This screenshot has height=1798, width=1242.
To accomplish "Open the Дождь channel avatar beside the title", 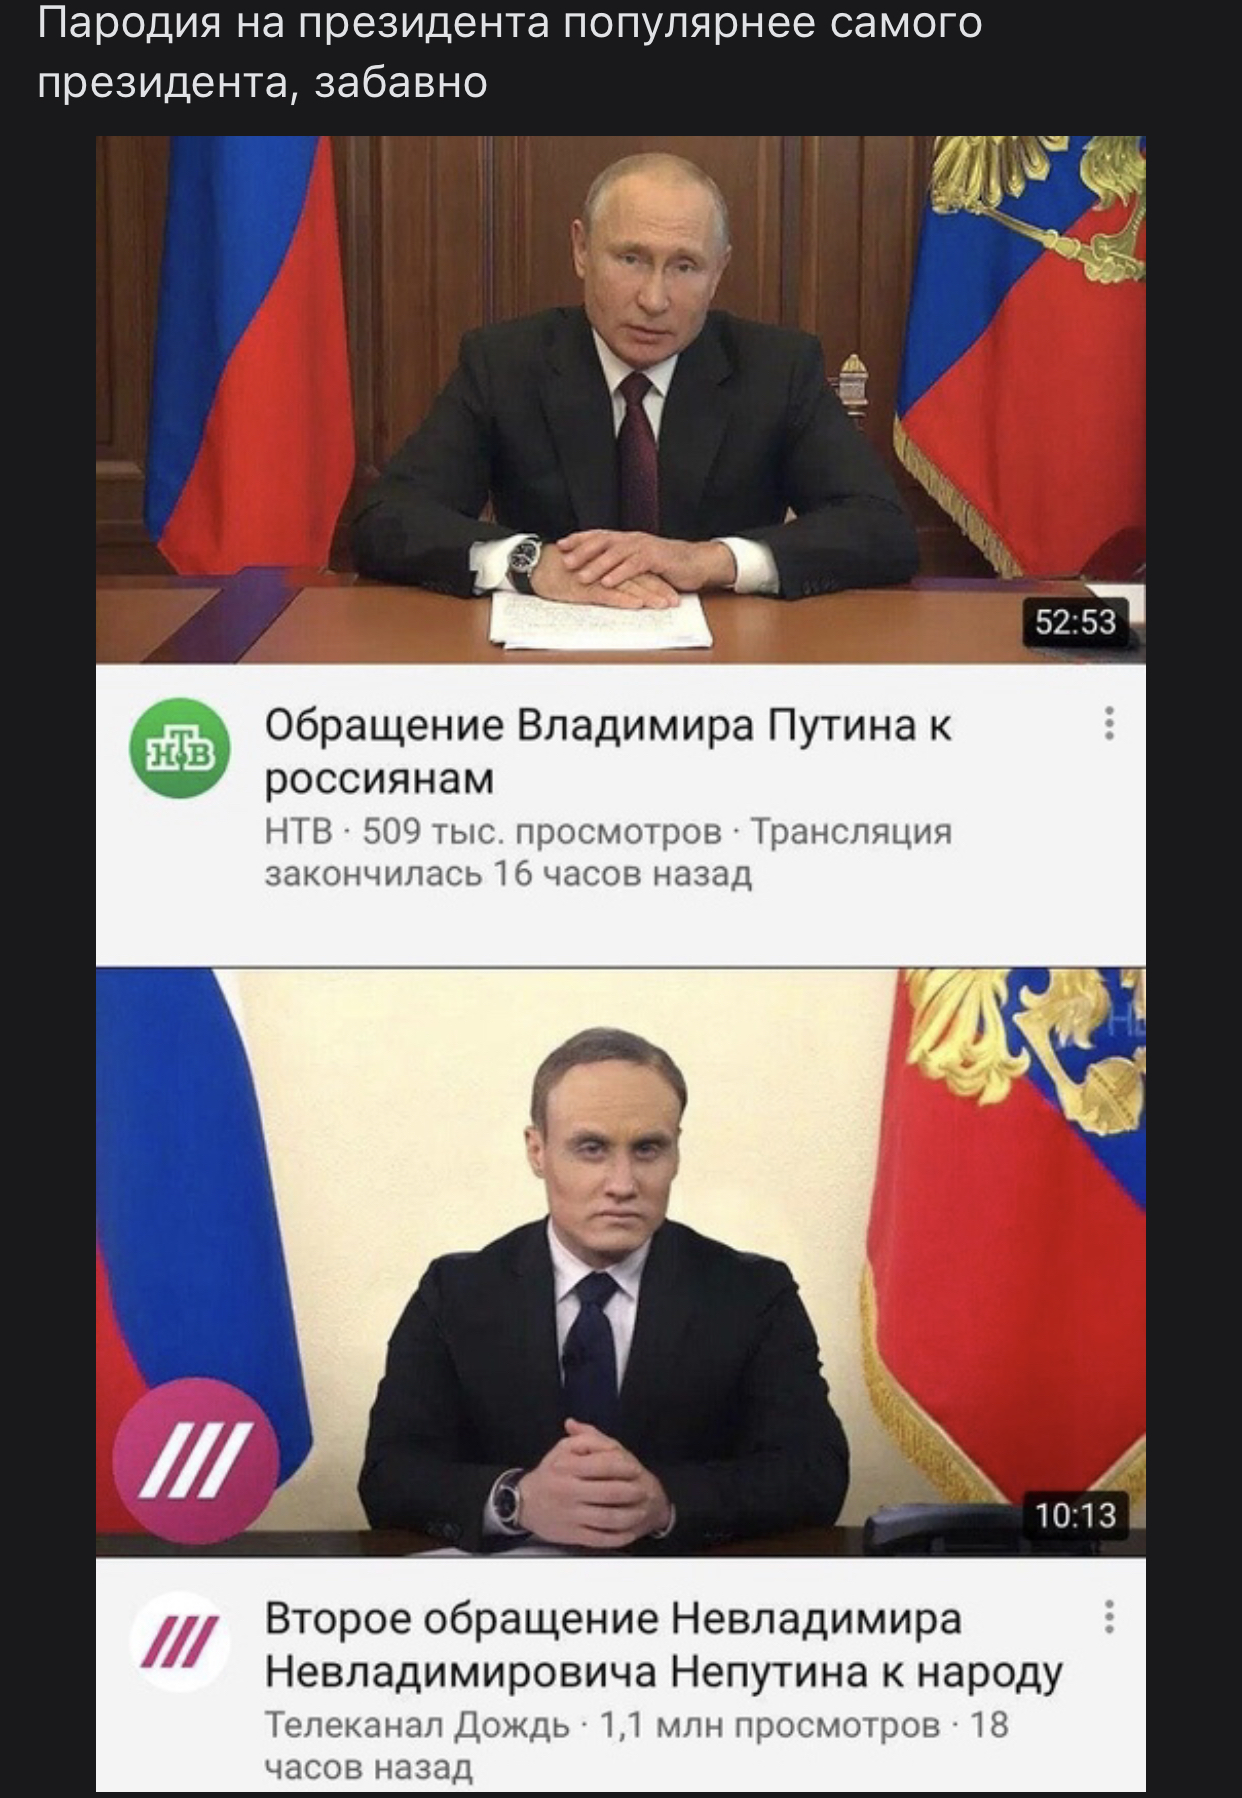I will [180, 1643].
